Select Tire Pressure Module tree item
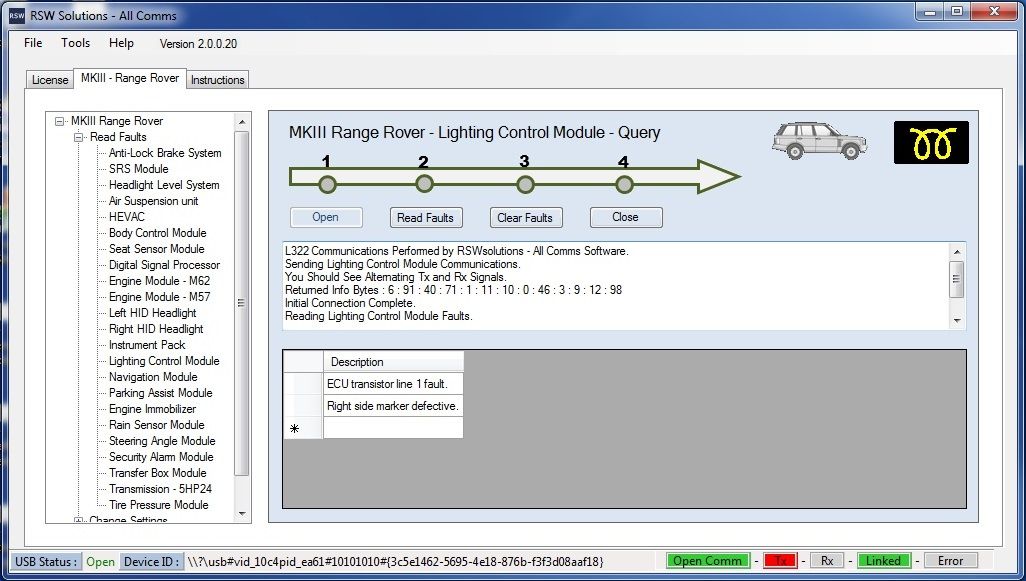 tap(159, 505)
